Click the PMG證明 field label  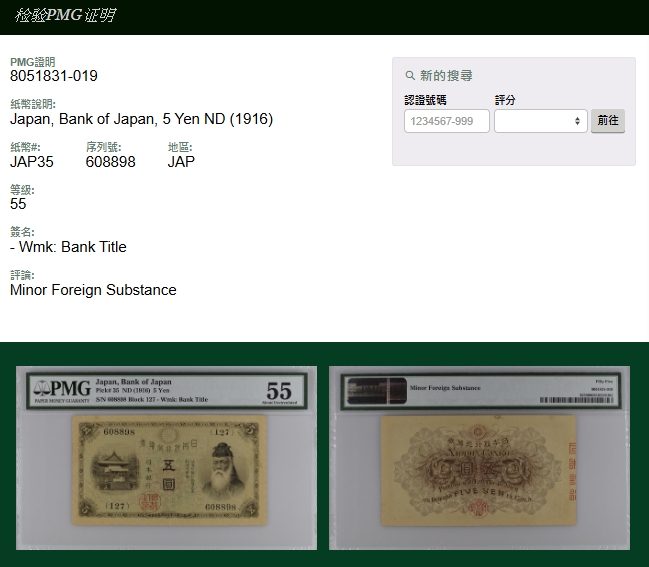tap(33, 62)
